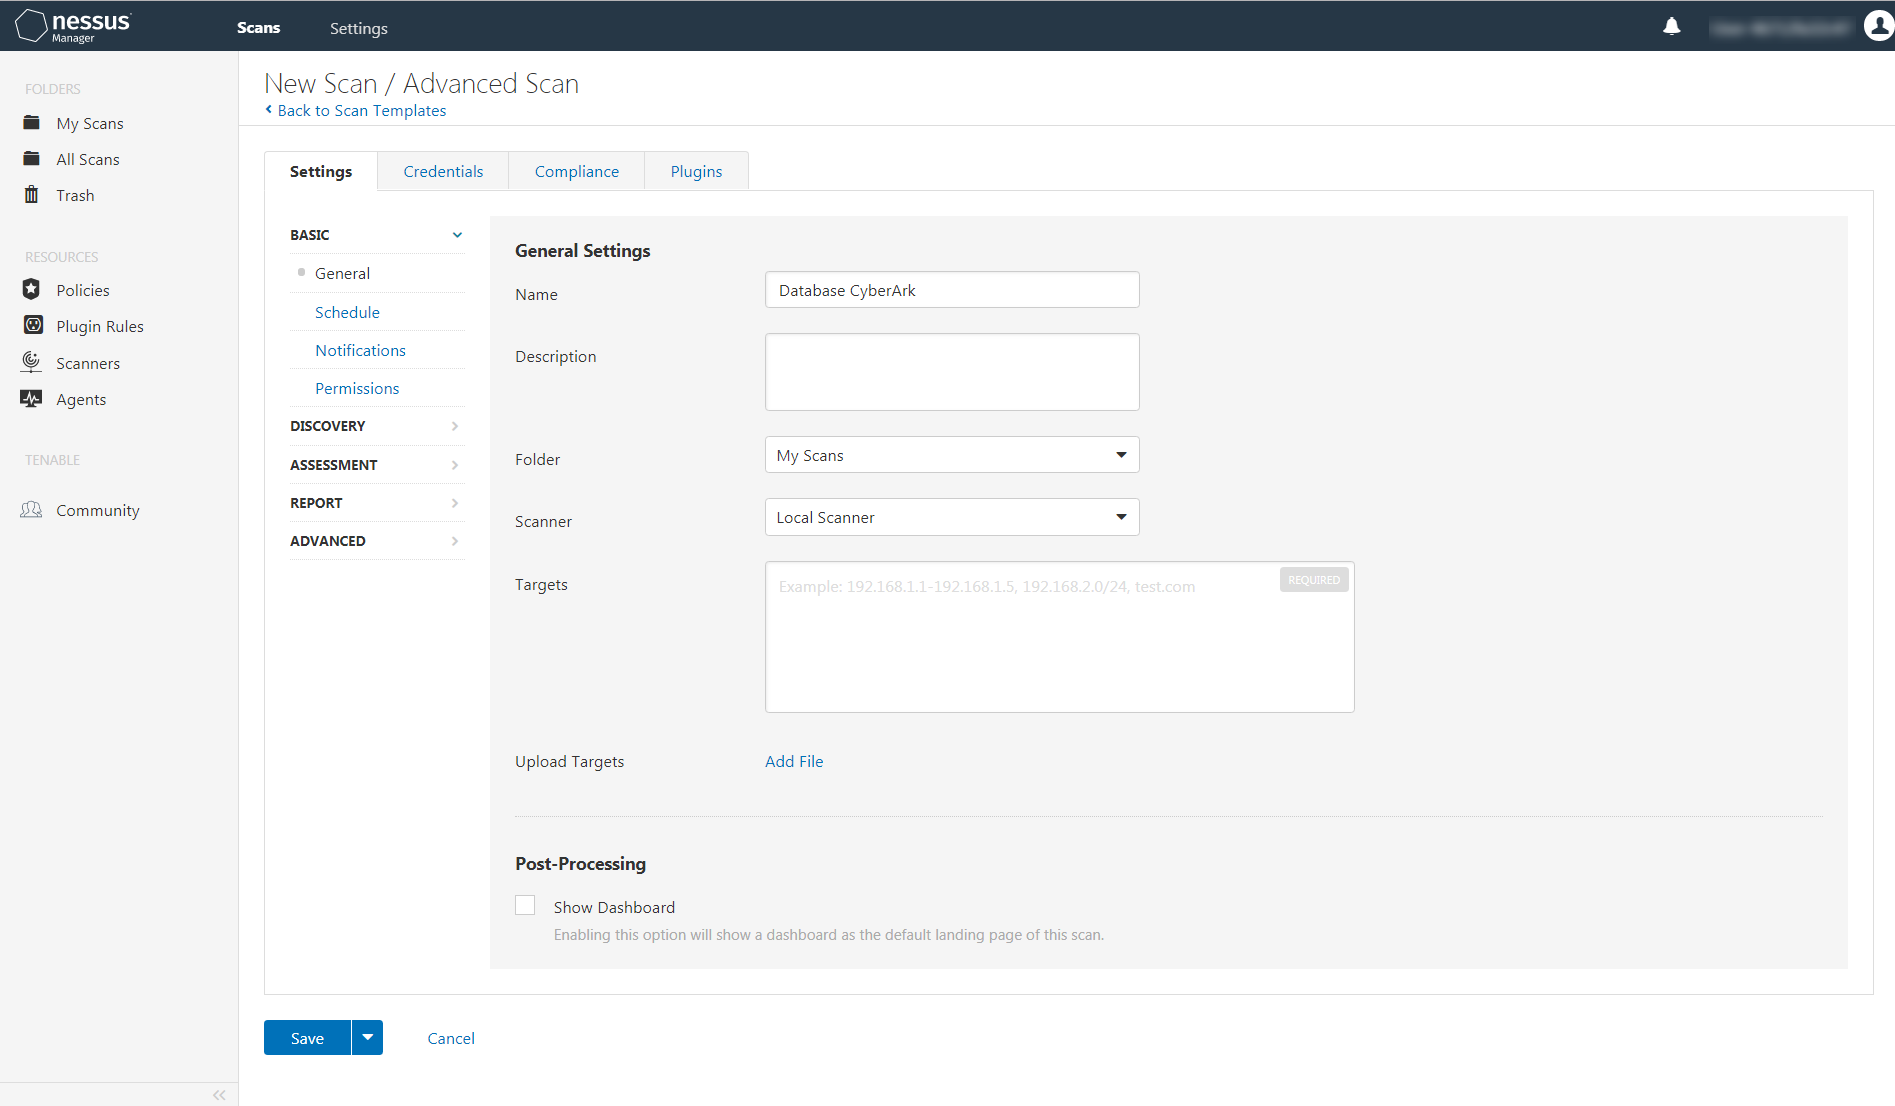
Task: Click the Scanners radar icon
Action: click(x=32, y=362)
